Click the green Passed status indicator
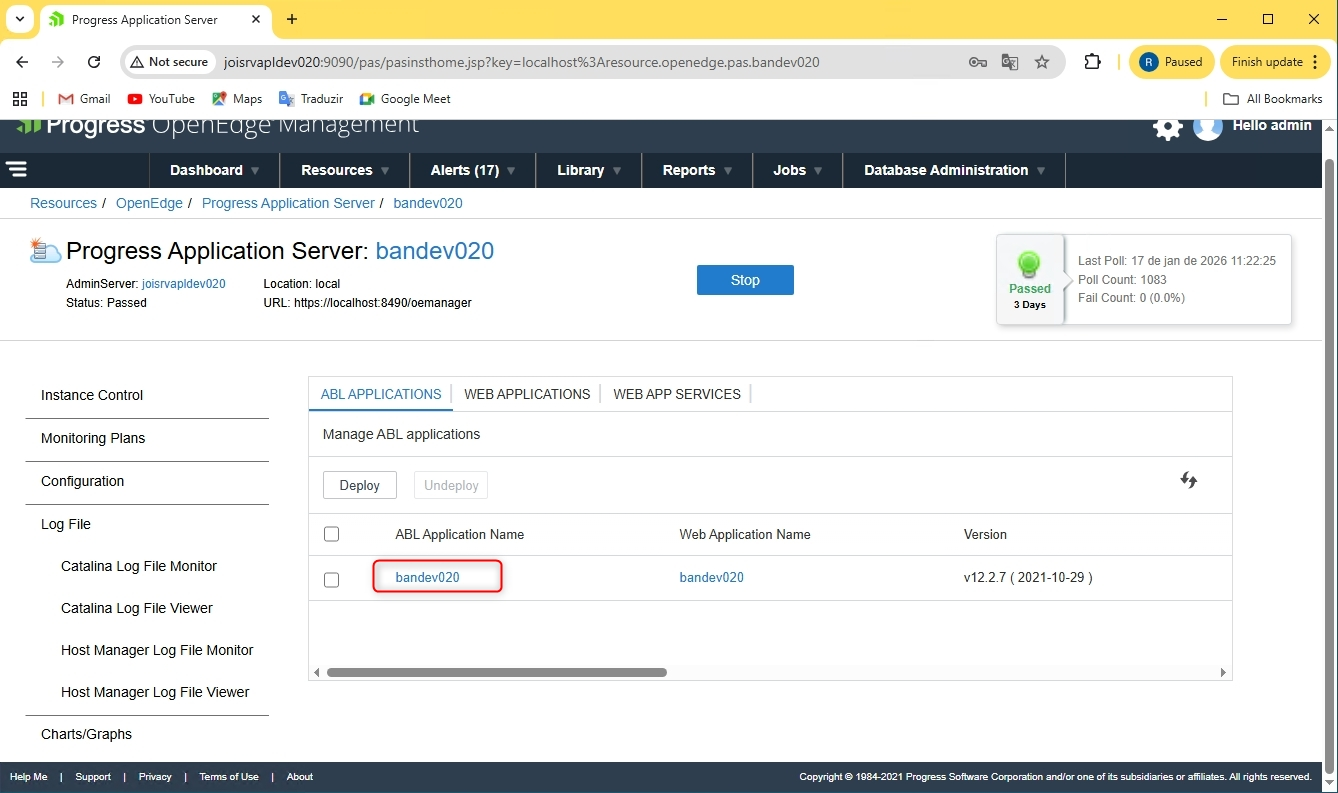 (x=1029, y=279)
